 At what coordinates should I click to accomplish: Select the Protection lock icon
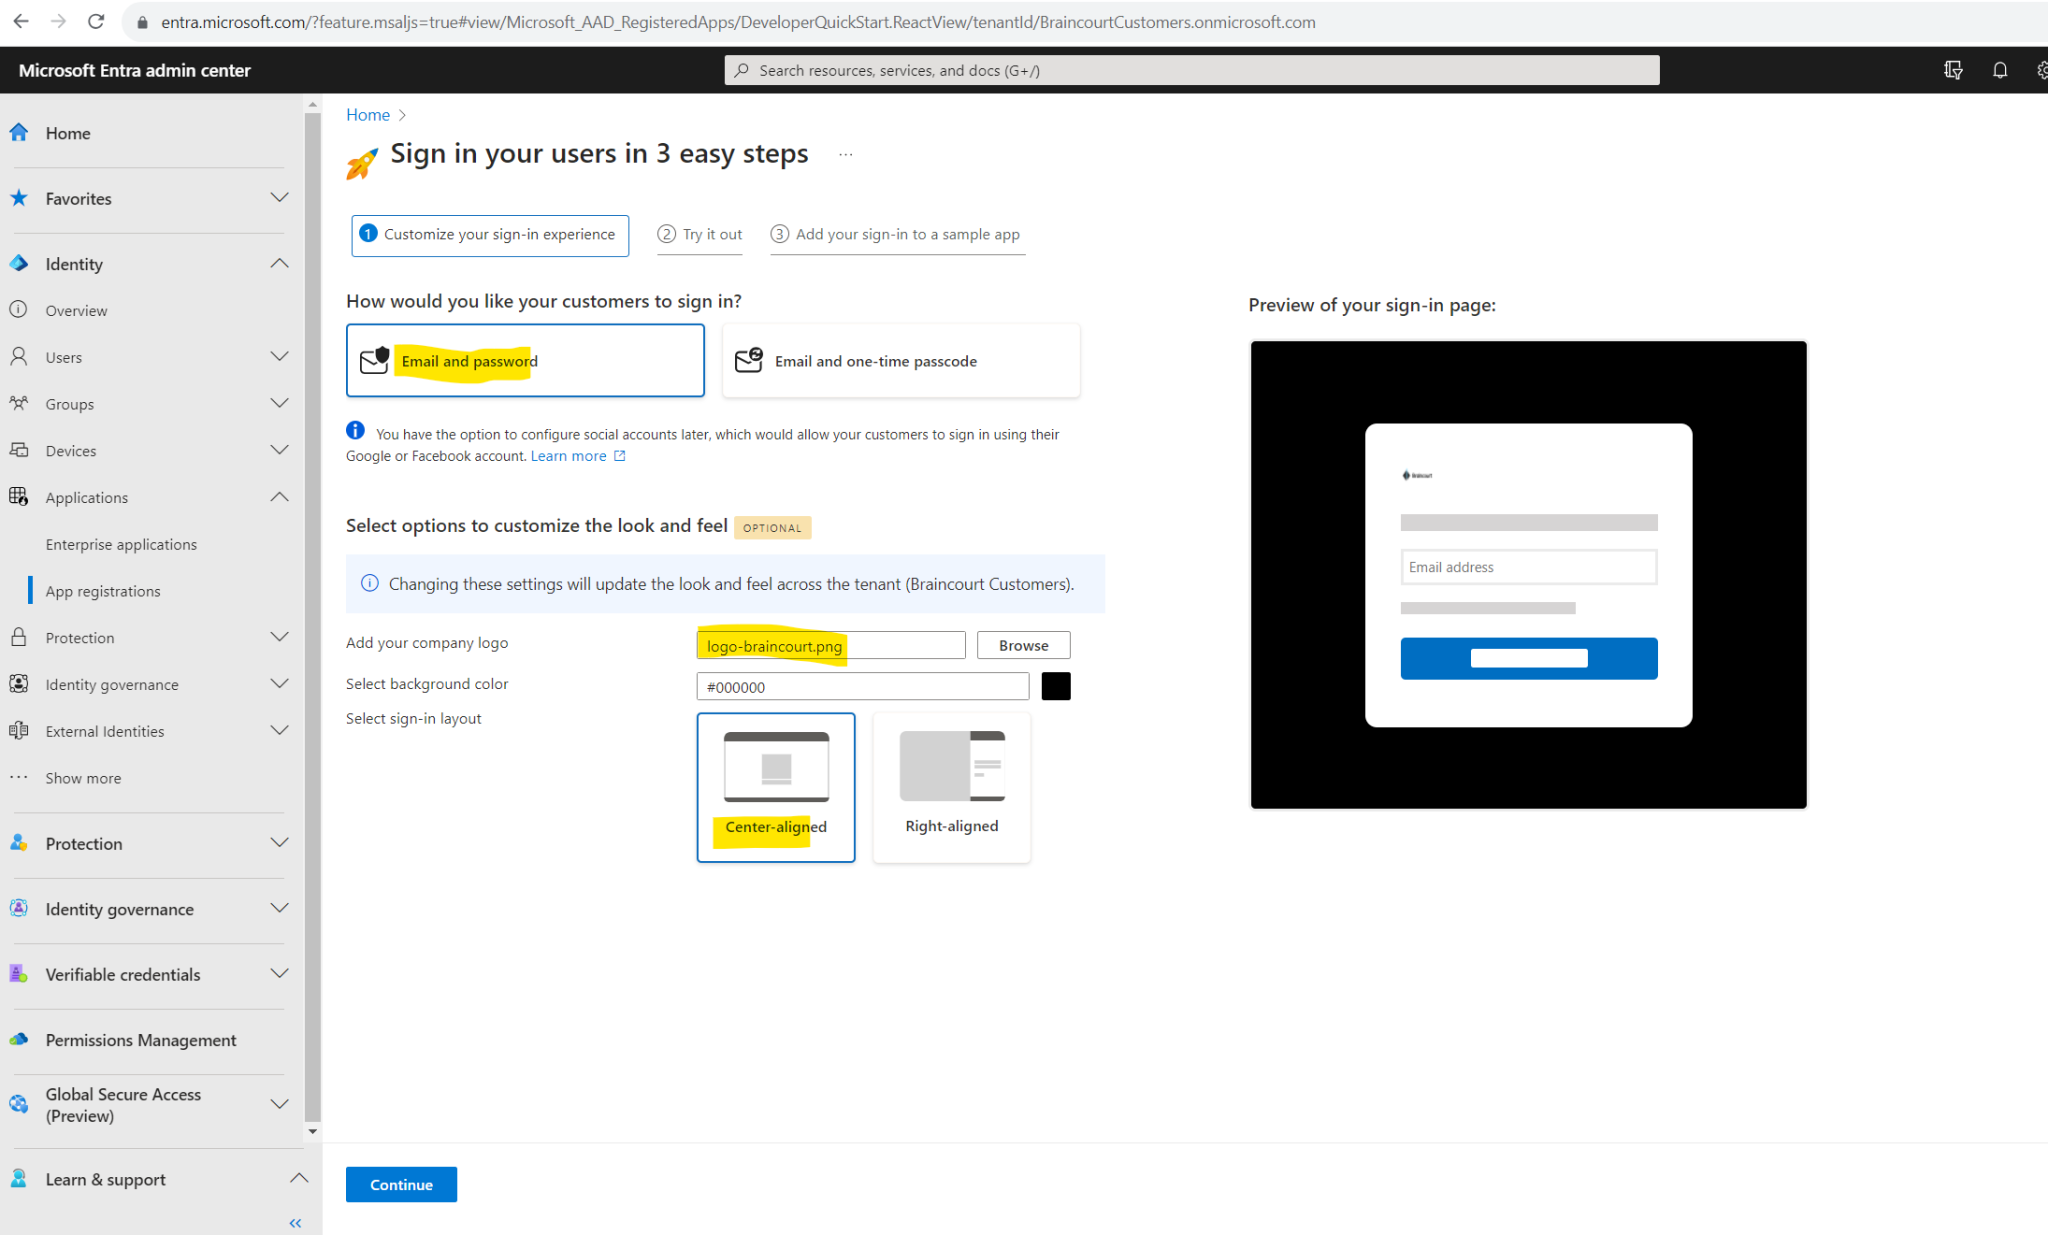tap(19, 637)
